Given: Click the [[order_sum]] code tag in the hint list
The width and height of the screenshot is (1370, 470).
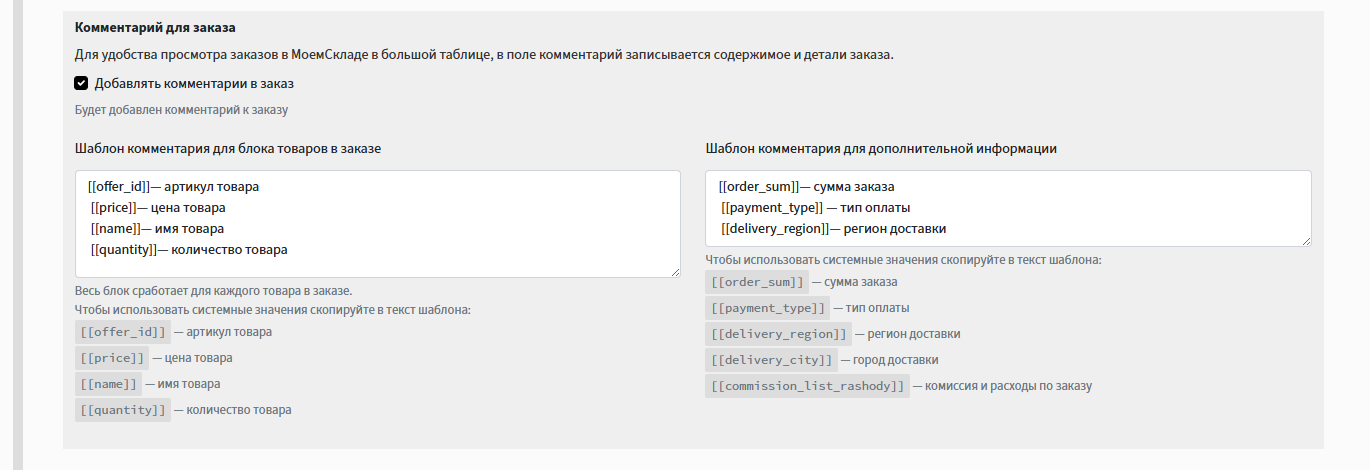Looking at the screenshot, I should (x=757, y=282).
